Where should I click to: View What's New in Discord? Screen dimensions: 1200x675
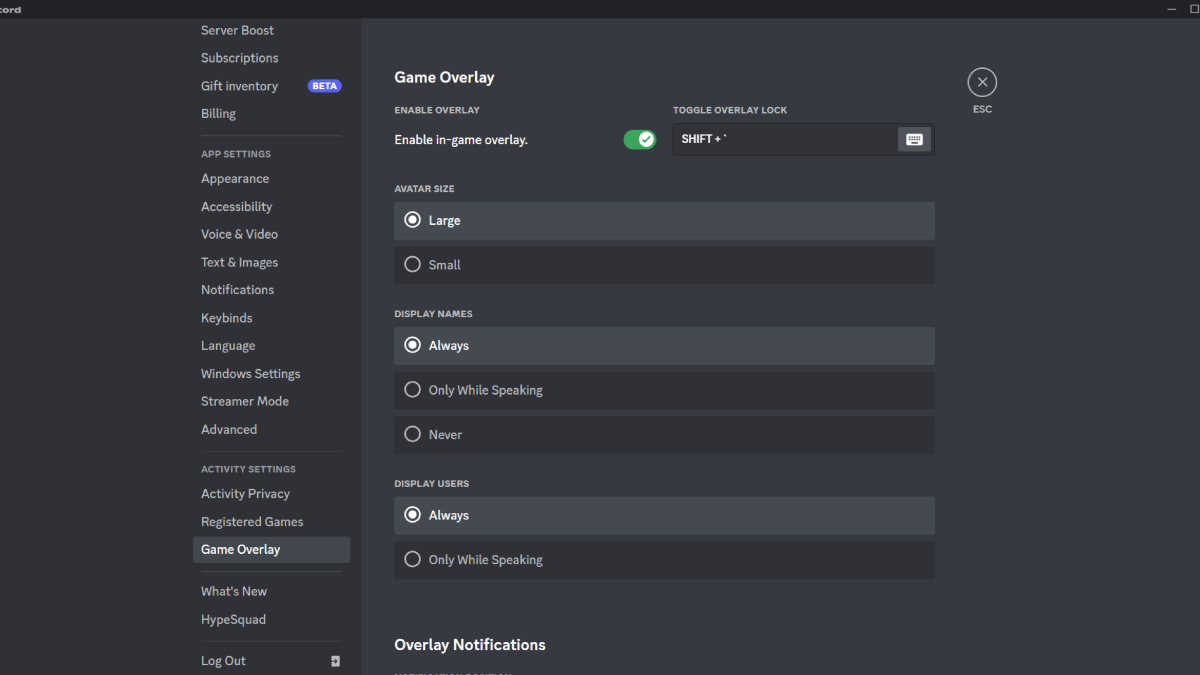click(233, 590)
